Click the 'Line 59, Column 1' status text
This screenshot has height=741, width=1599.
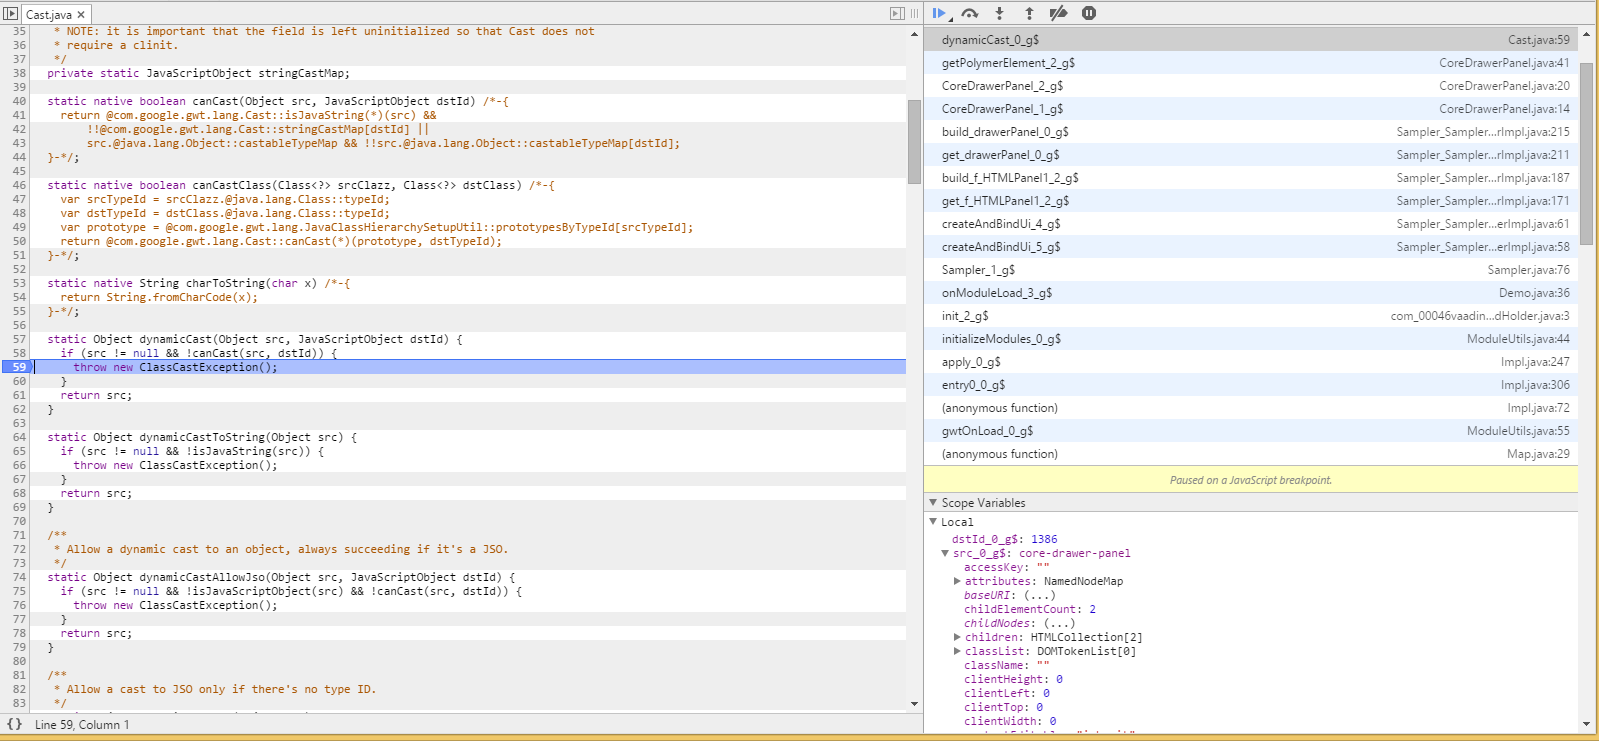click(x=82, y=724)
